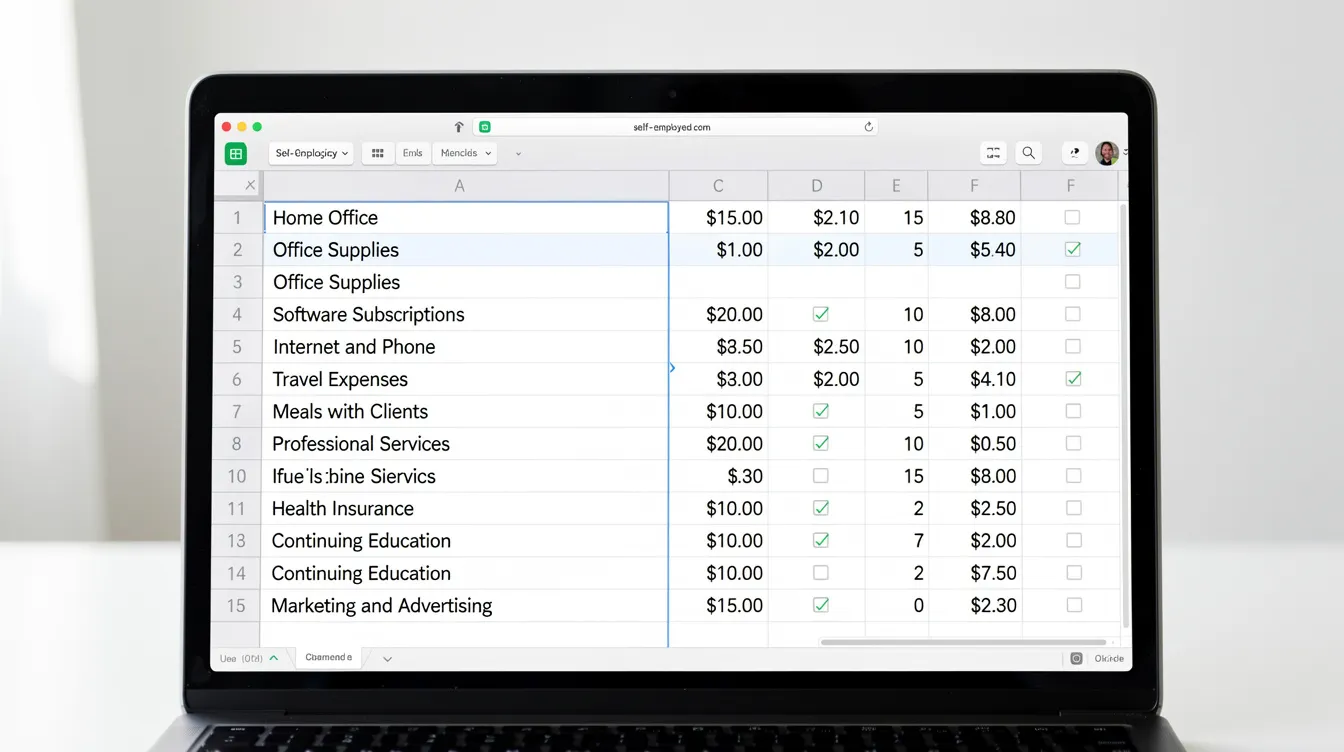Select the Continuing Education cell in row 13
1344x752 pixels.
(466, 540)
